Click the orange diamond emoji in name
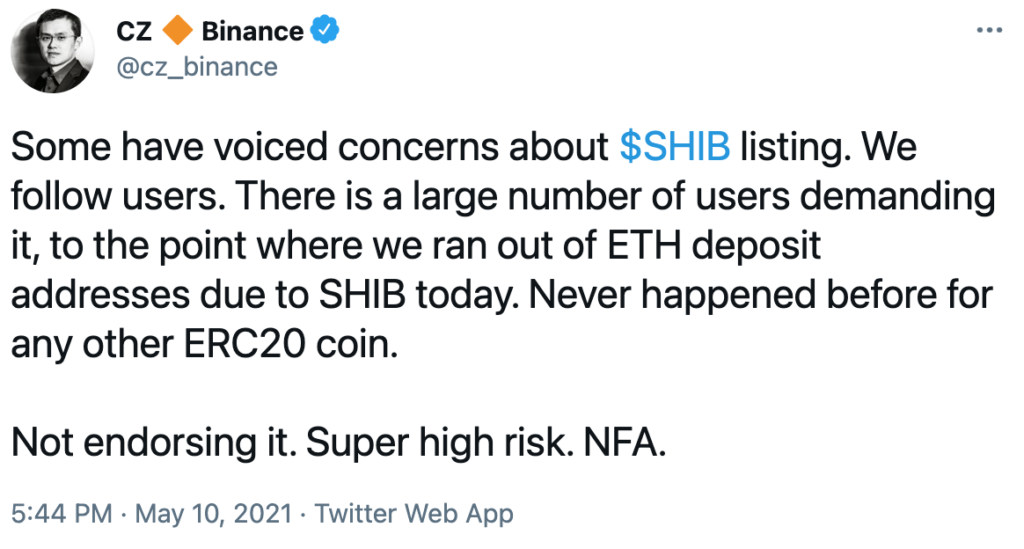This screenshot has height=549, width=1024. (177, 31)
